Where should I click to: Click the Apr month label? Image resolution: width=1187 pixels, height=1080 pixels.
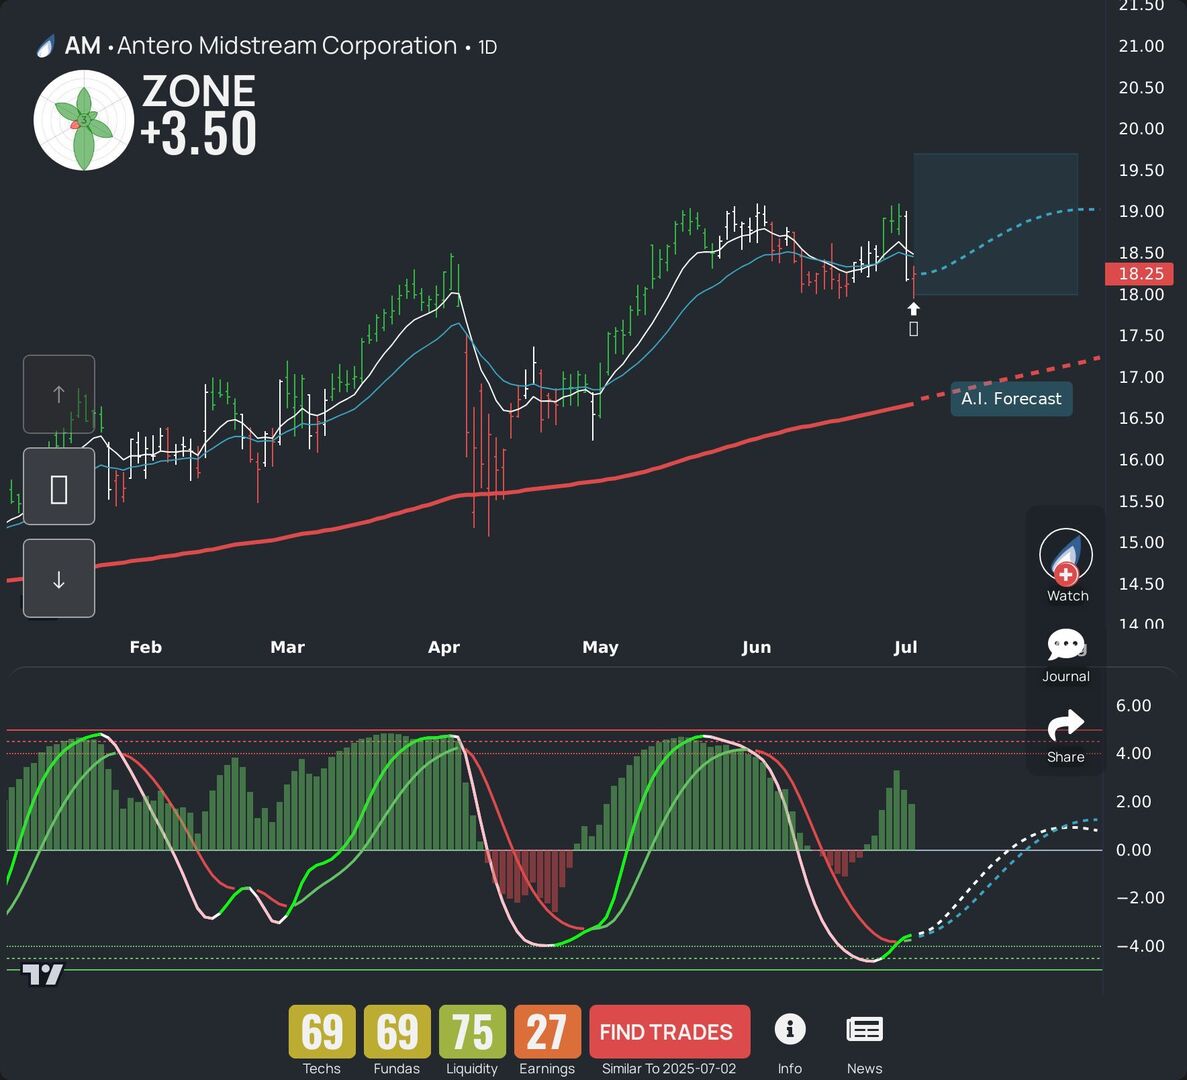pos(444,647)
